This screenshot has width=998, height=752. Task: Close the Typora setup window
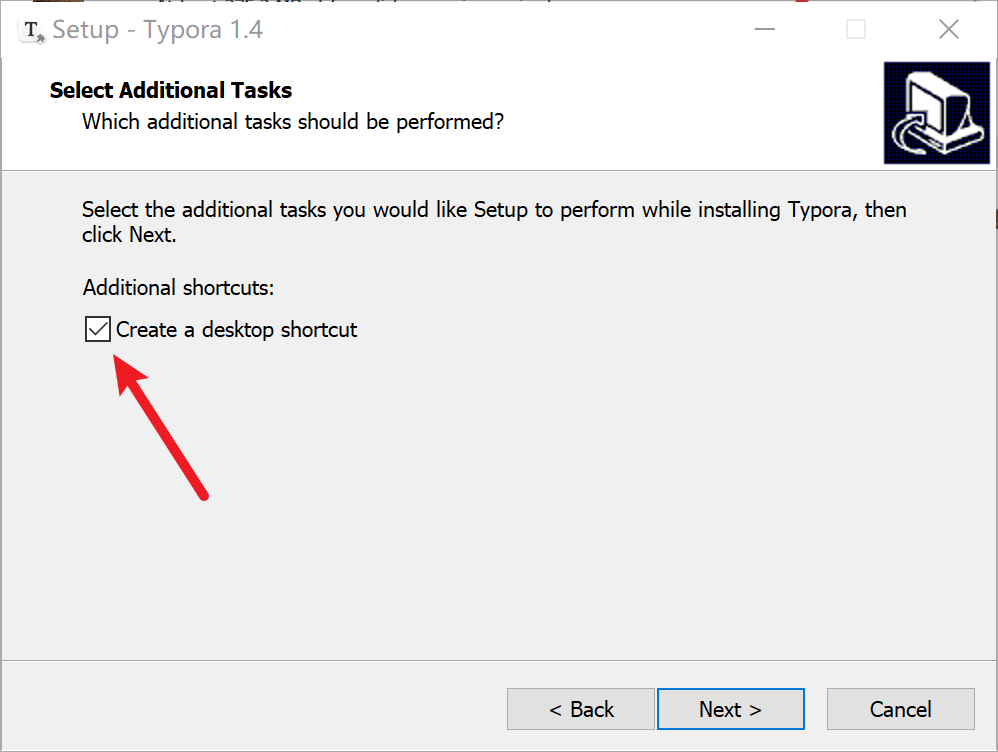949,30
